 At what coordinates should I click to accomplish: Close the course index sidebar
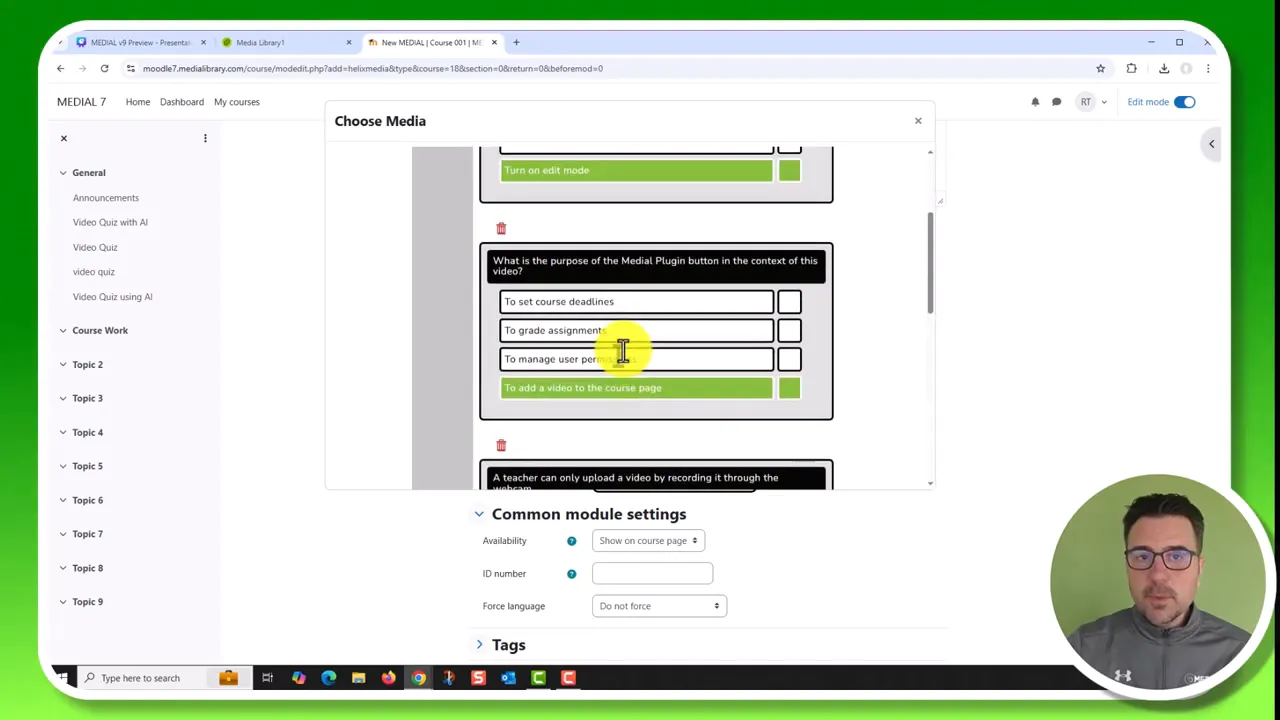[x=64, y=138]
